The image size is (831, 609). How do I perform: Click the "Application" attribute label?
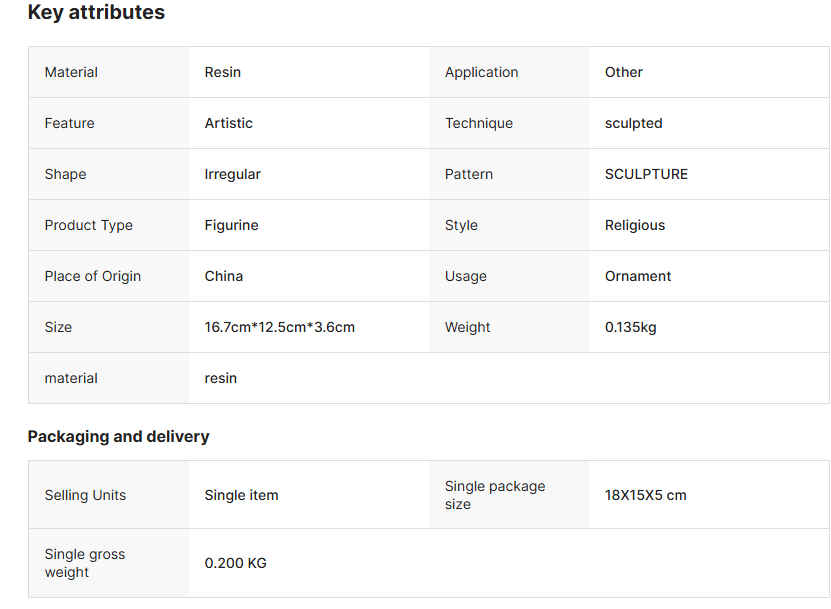pyautogui.click(x=481, y=72)
